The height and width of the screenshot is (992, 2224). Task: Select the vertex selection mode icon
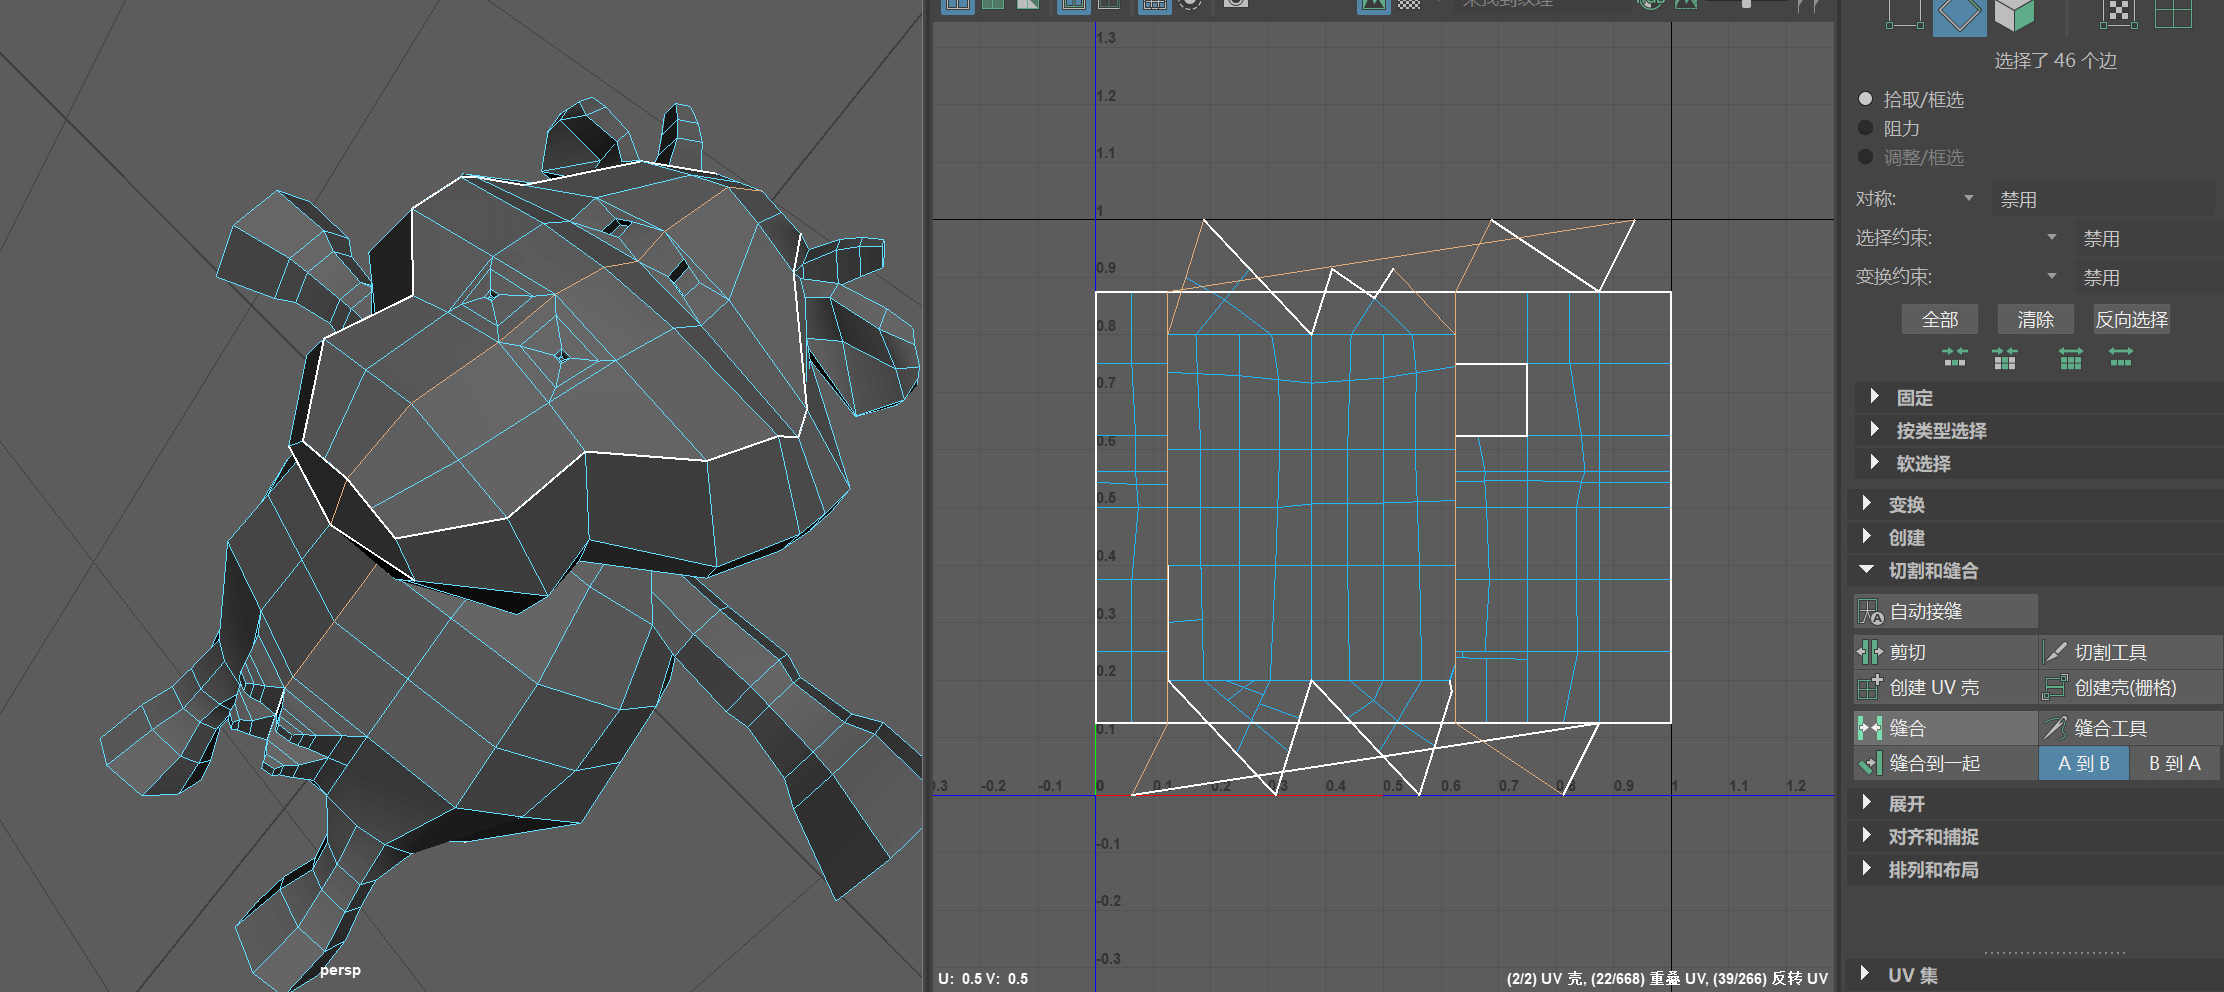[1904, 14]
